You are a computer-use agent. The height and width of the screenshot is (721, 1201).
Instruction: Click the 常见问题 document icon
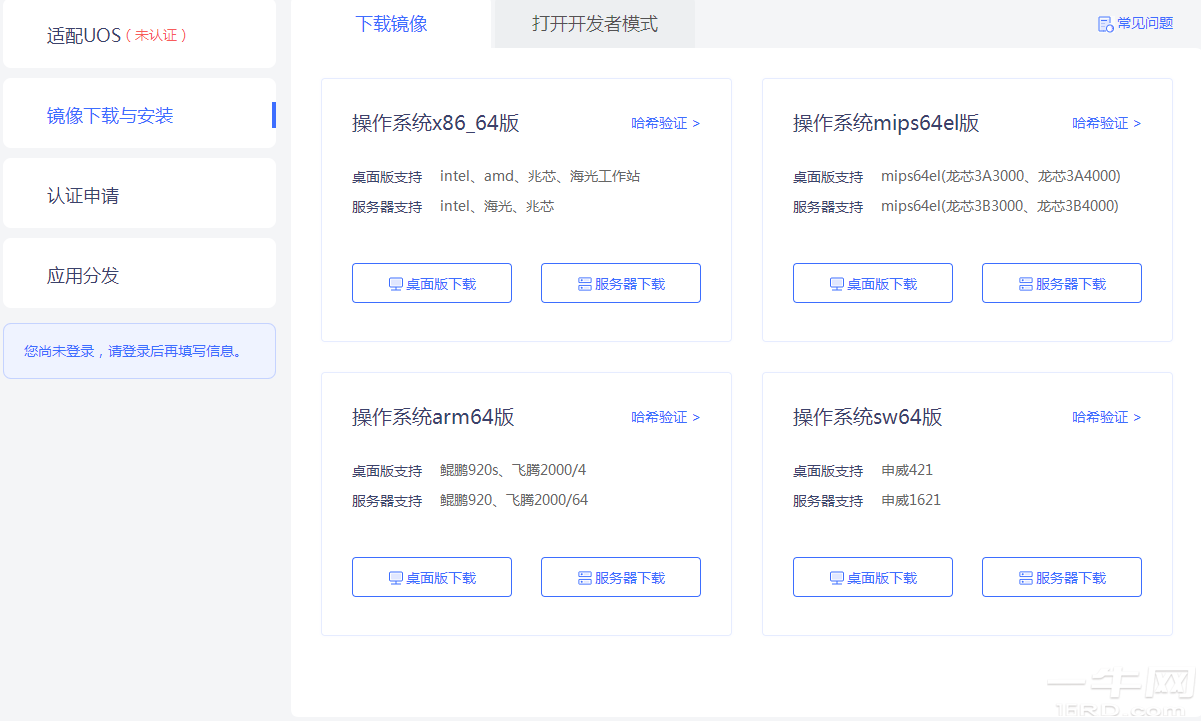pos(1105,24)
